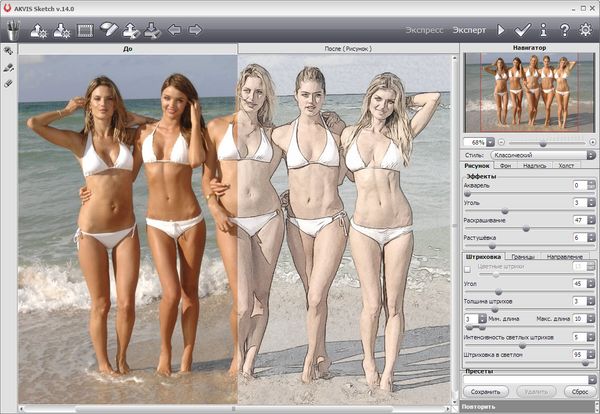Switch to the Фон tab
The image size is (600, 414).
506,166
